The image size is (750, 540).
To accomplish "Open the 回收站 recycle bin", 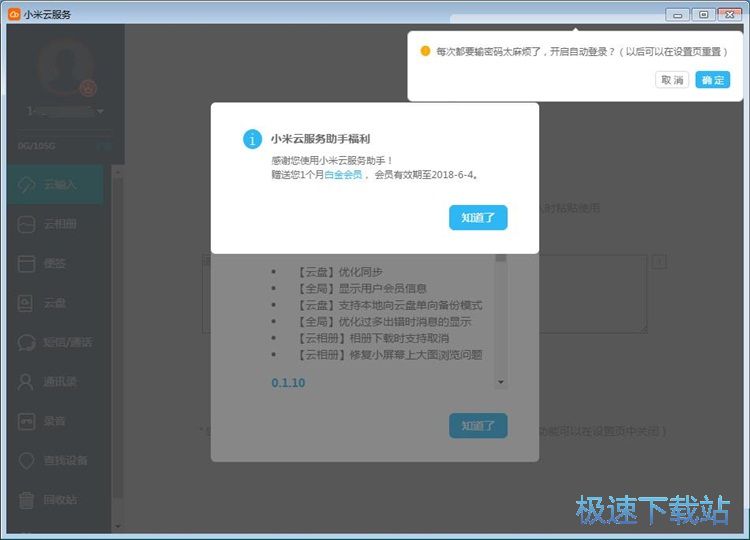I will point(27,500).
